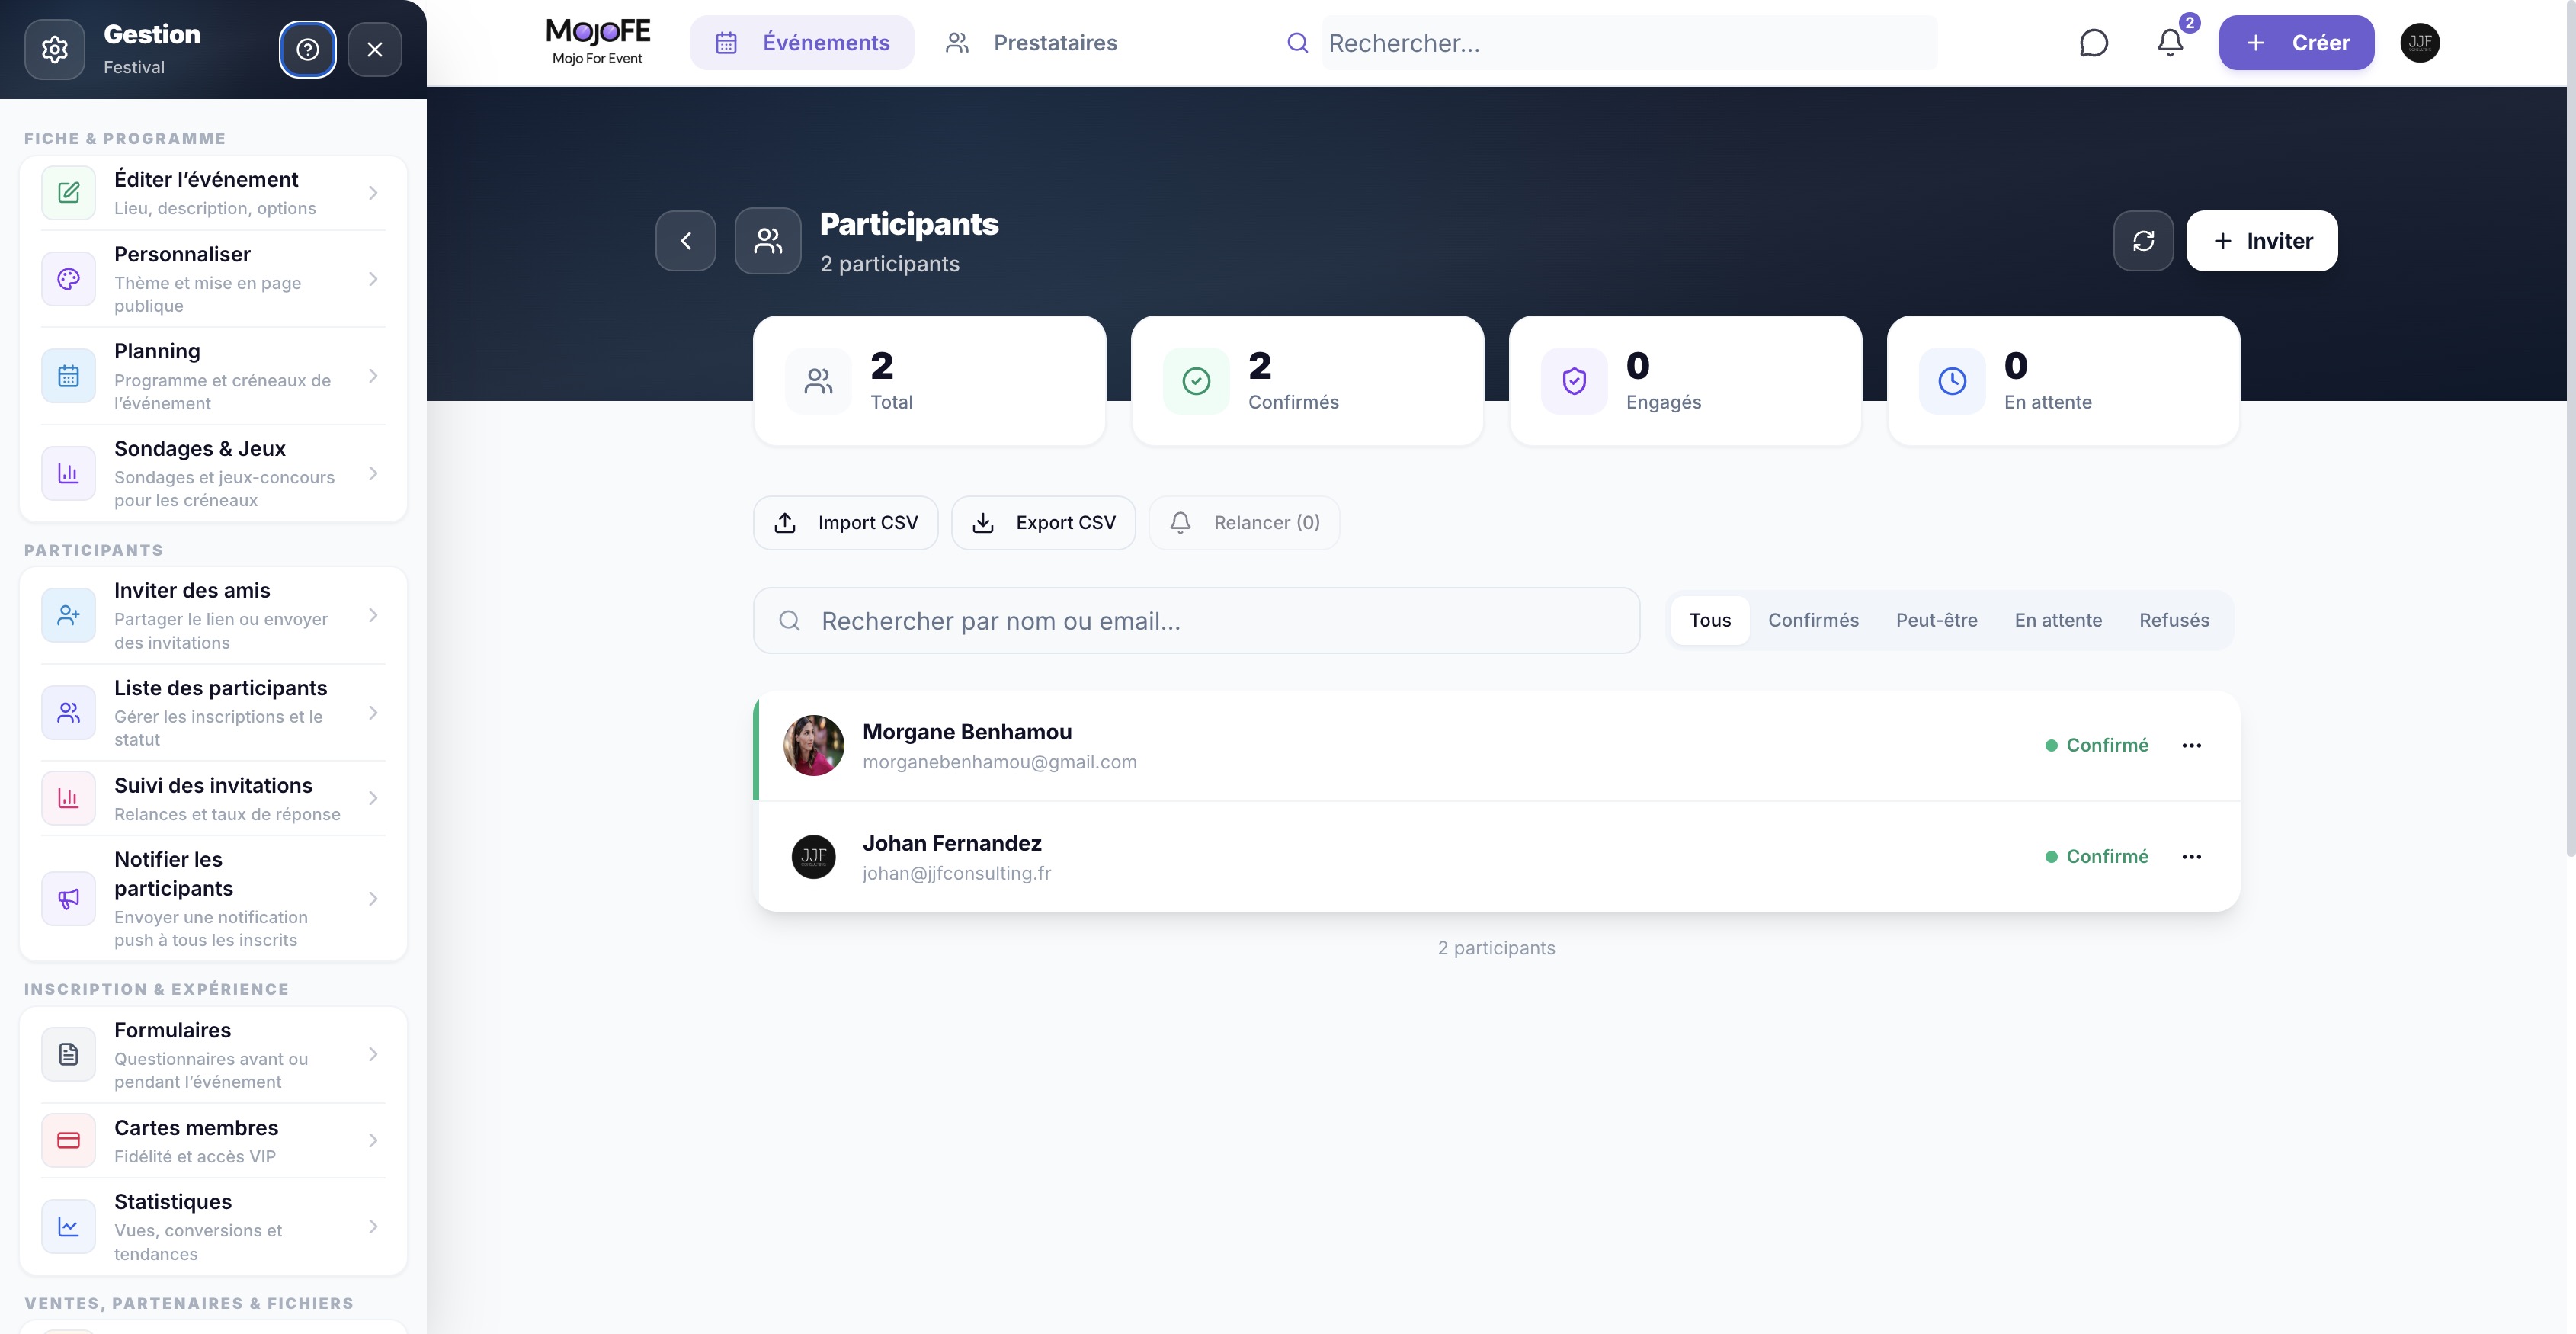Open the notifications bell icon
The image size is (2576, 1334).
[2170, 43]
